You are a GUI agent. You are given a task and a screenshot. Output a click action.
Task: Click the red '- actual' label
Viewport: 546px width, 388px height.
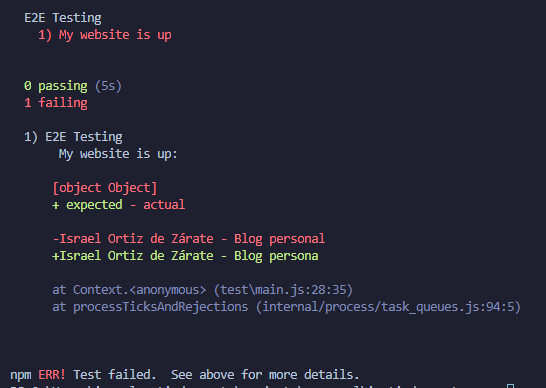(x=157, y=205)
